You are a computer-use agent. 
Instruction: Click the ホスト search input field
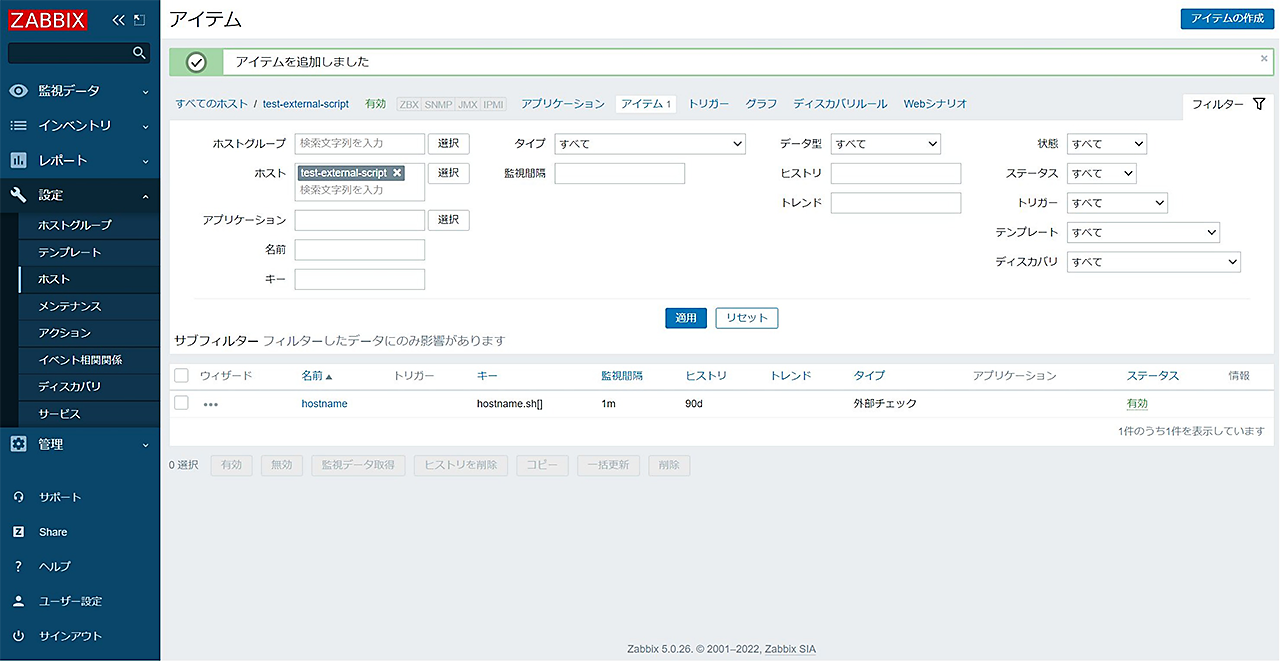[360, 188]
